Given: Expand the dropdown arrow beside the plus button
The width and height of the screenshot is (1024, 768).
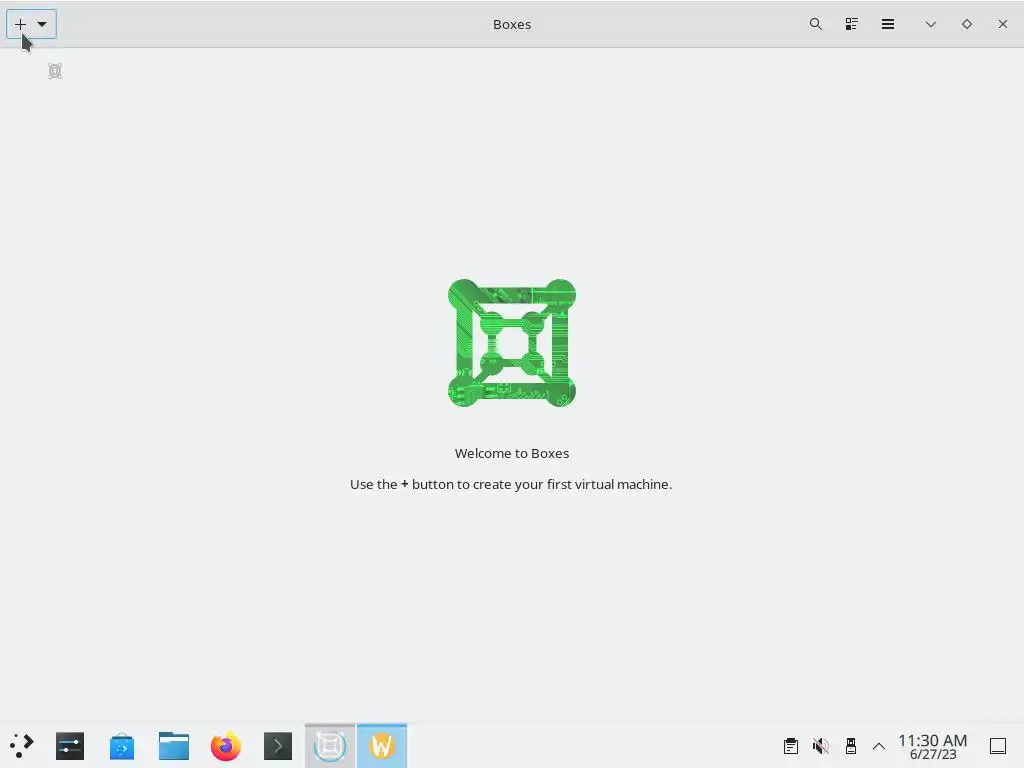Looking at the screenshot, I should pyautogui.click(x=42, y=24).
